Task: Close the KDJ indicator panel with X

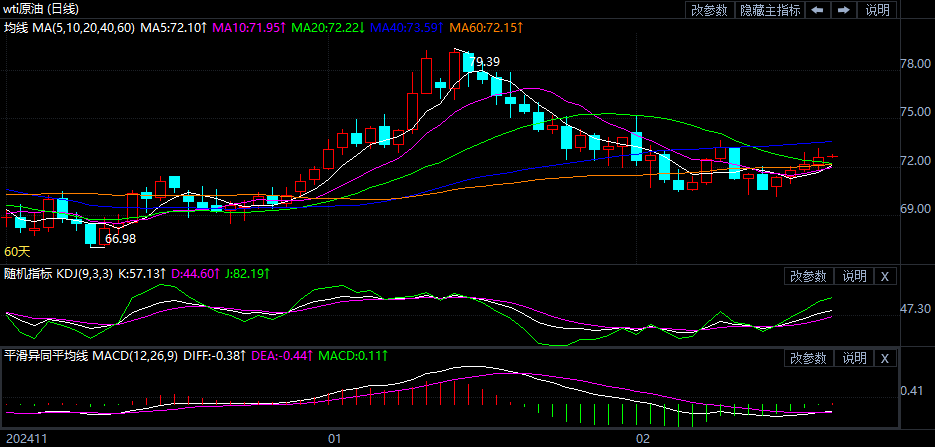Action: pos(886,276)
